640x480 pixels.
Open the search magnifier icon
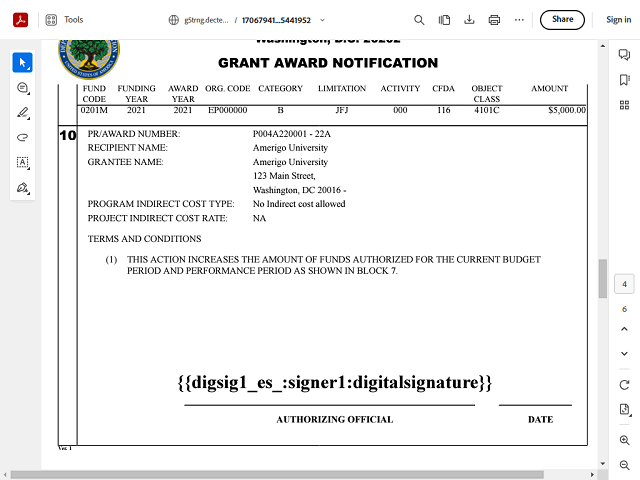[419, 20]
